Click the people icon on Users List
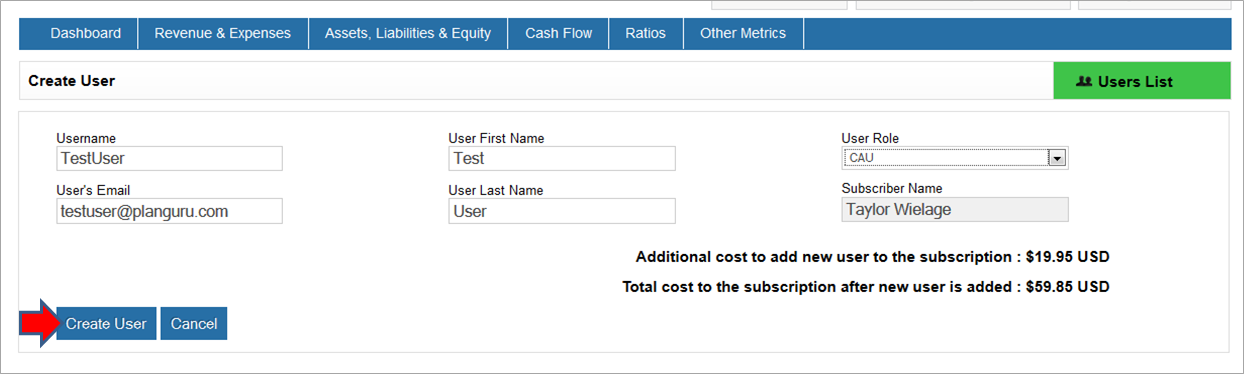The width and height of the screenshot is (1244, 374). [1084, 81]
